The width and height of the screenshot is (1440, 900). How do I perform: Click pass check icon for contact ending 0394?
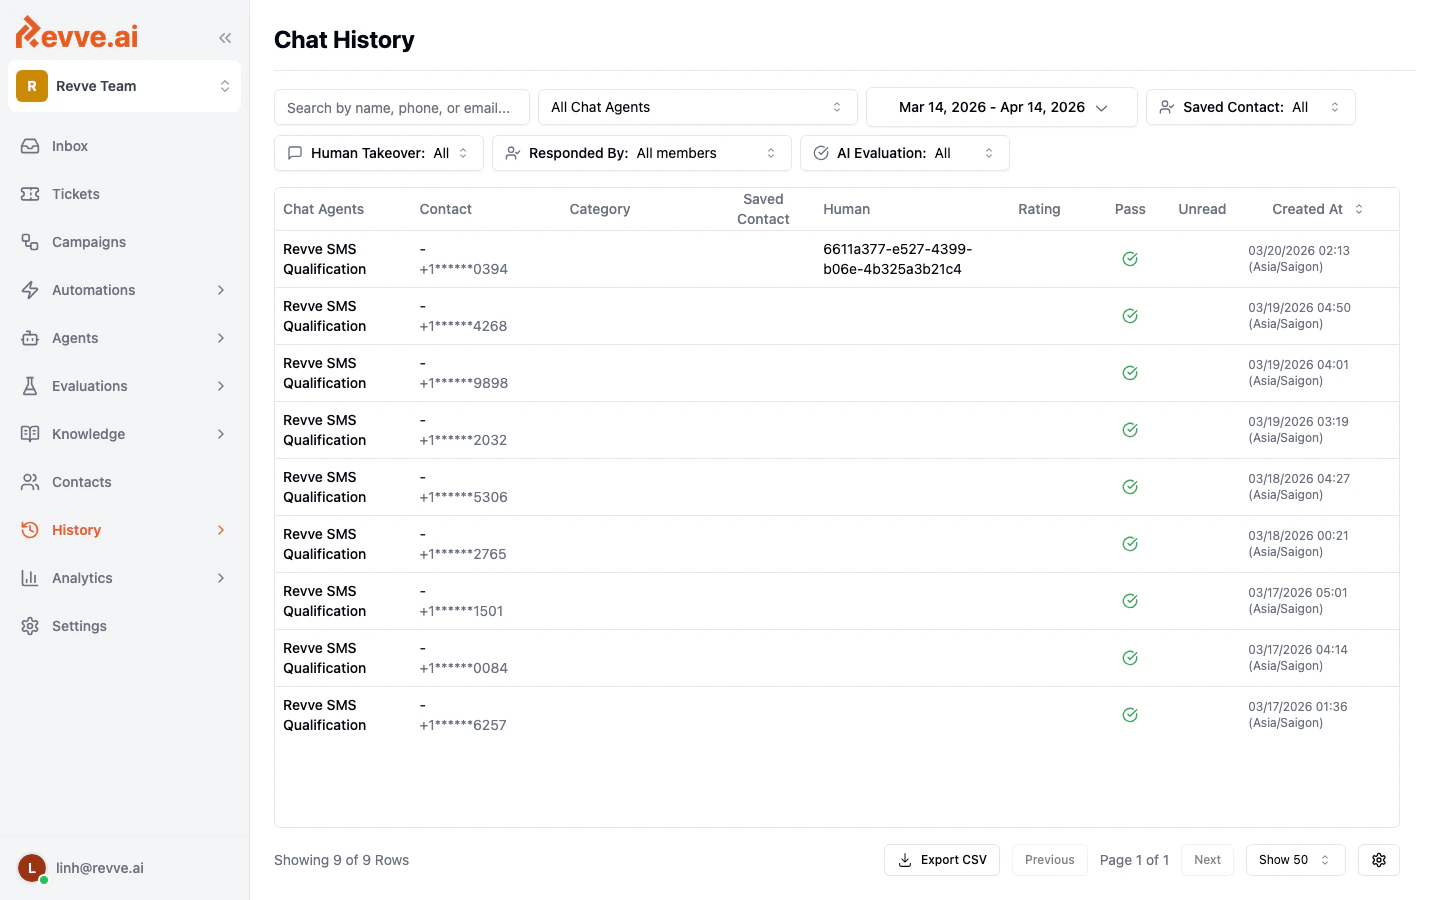click(1130, 259)
